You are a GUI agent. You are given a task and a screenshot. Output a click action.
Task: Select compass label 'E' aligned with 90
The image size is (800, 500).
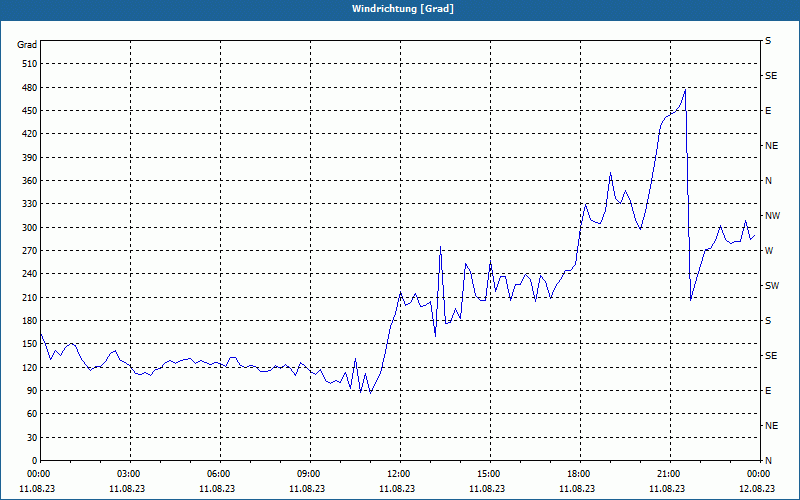tap(768, 391)
